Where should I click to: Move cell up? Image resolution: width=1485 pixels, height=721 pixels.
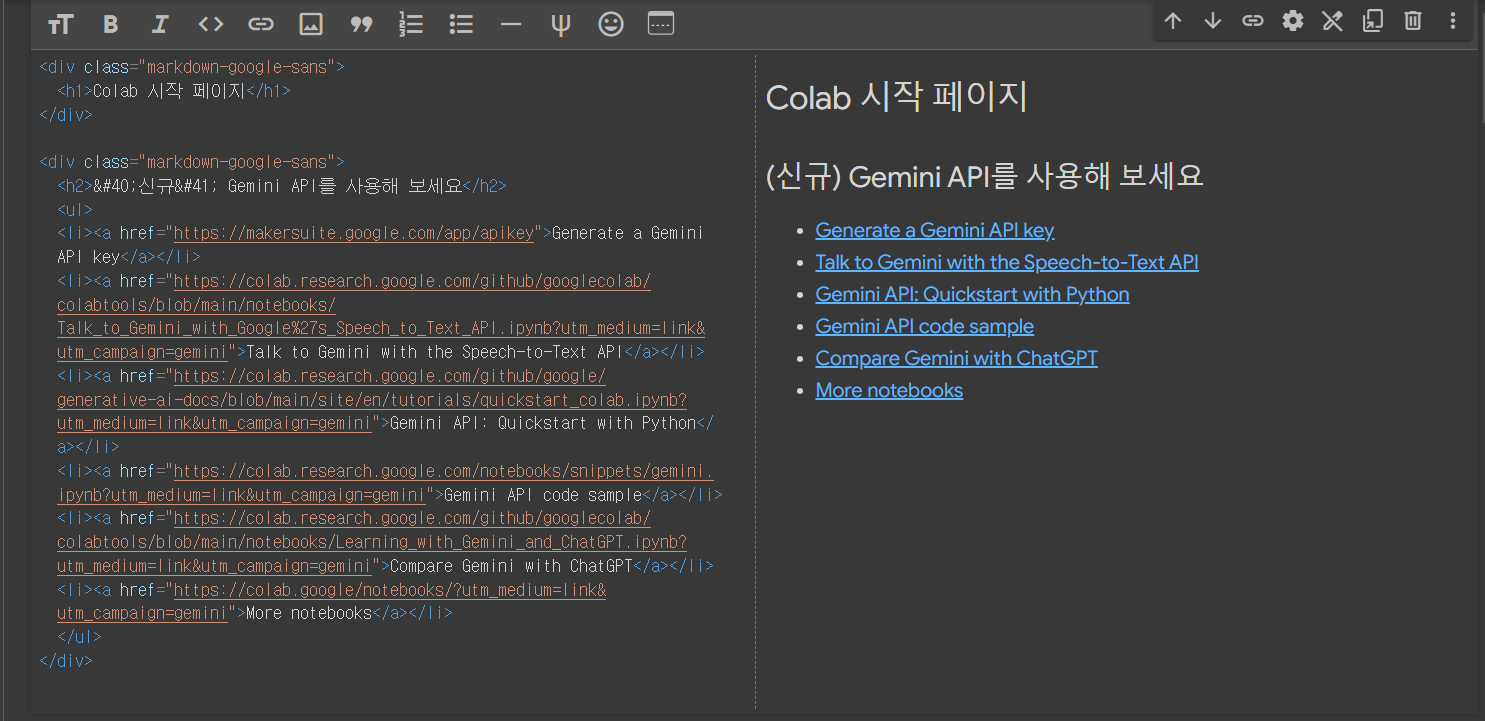pos(1173,21)
